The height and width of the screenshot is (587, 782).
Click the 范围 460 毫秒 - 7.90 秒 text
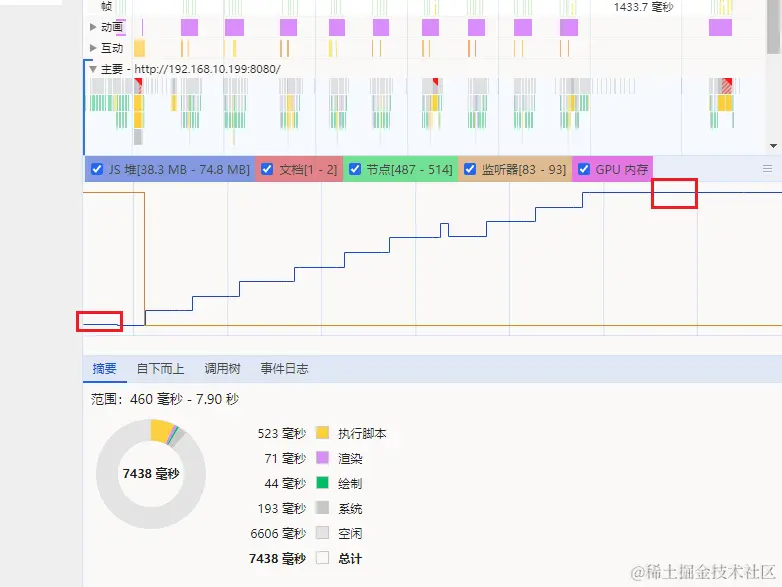click(x=165, y=399)
